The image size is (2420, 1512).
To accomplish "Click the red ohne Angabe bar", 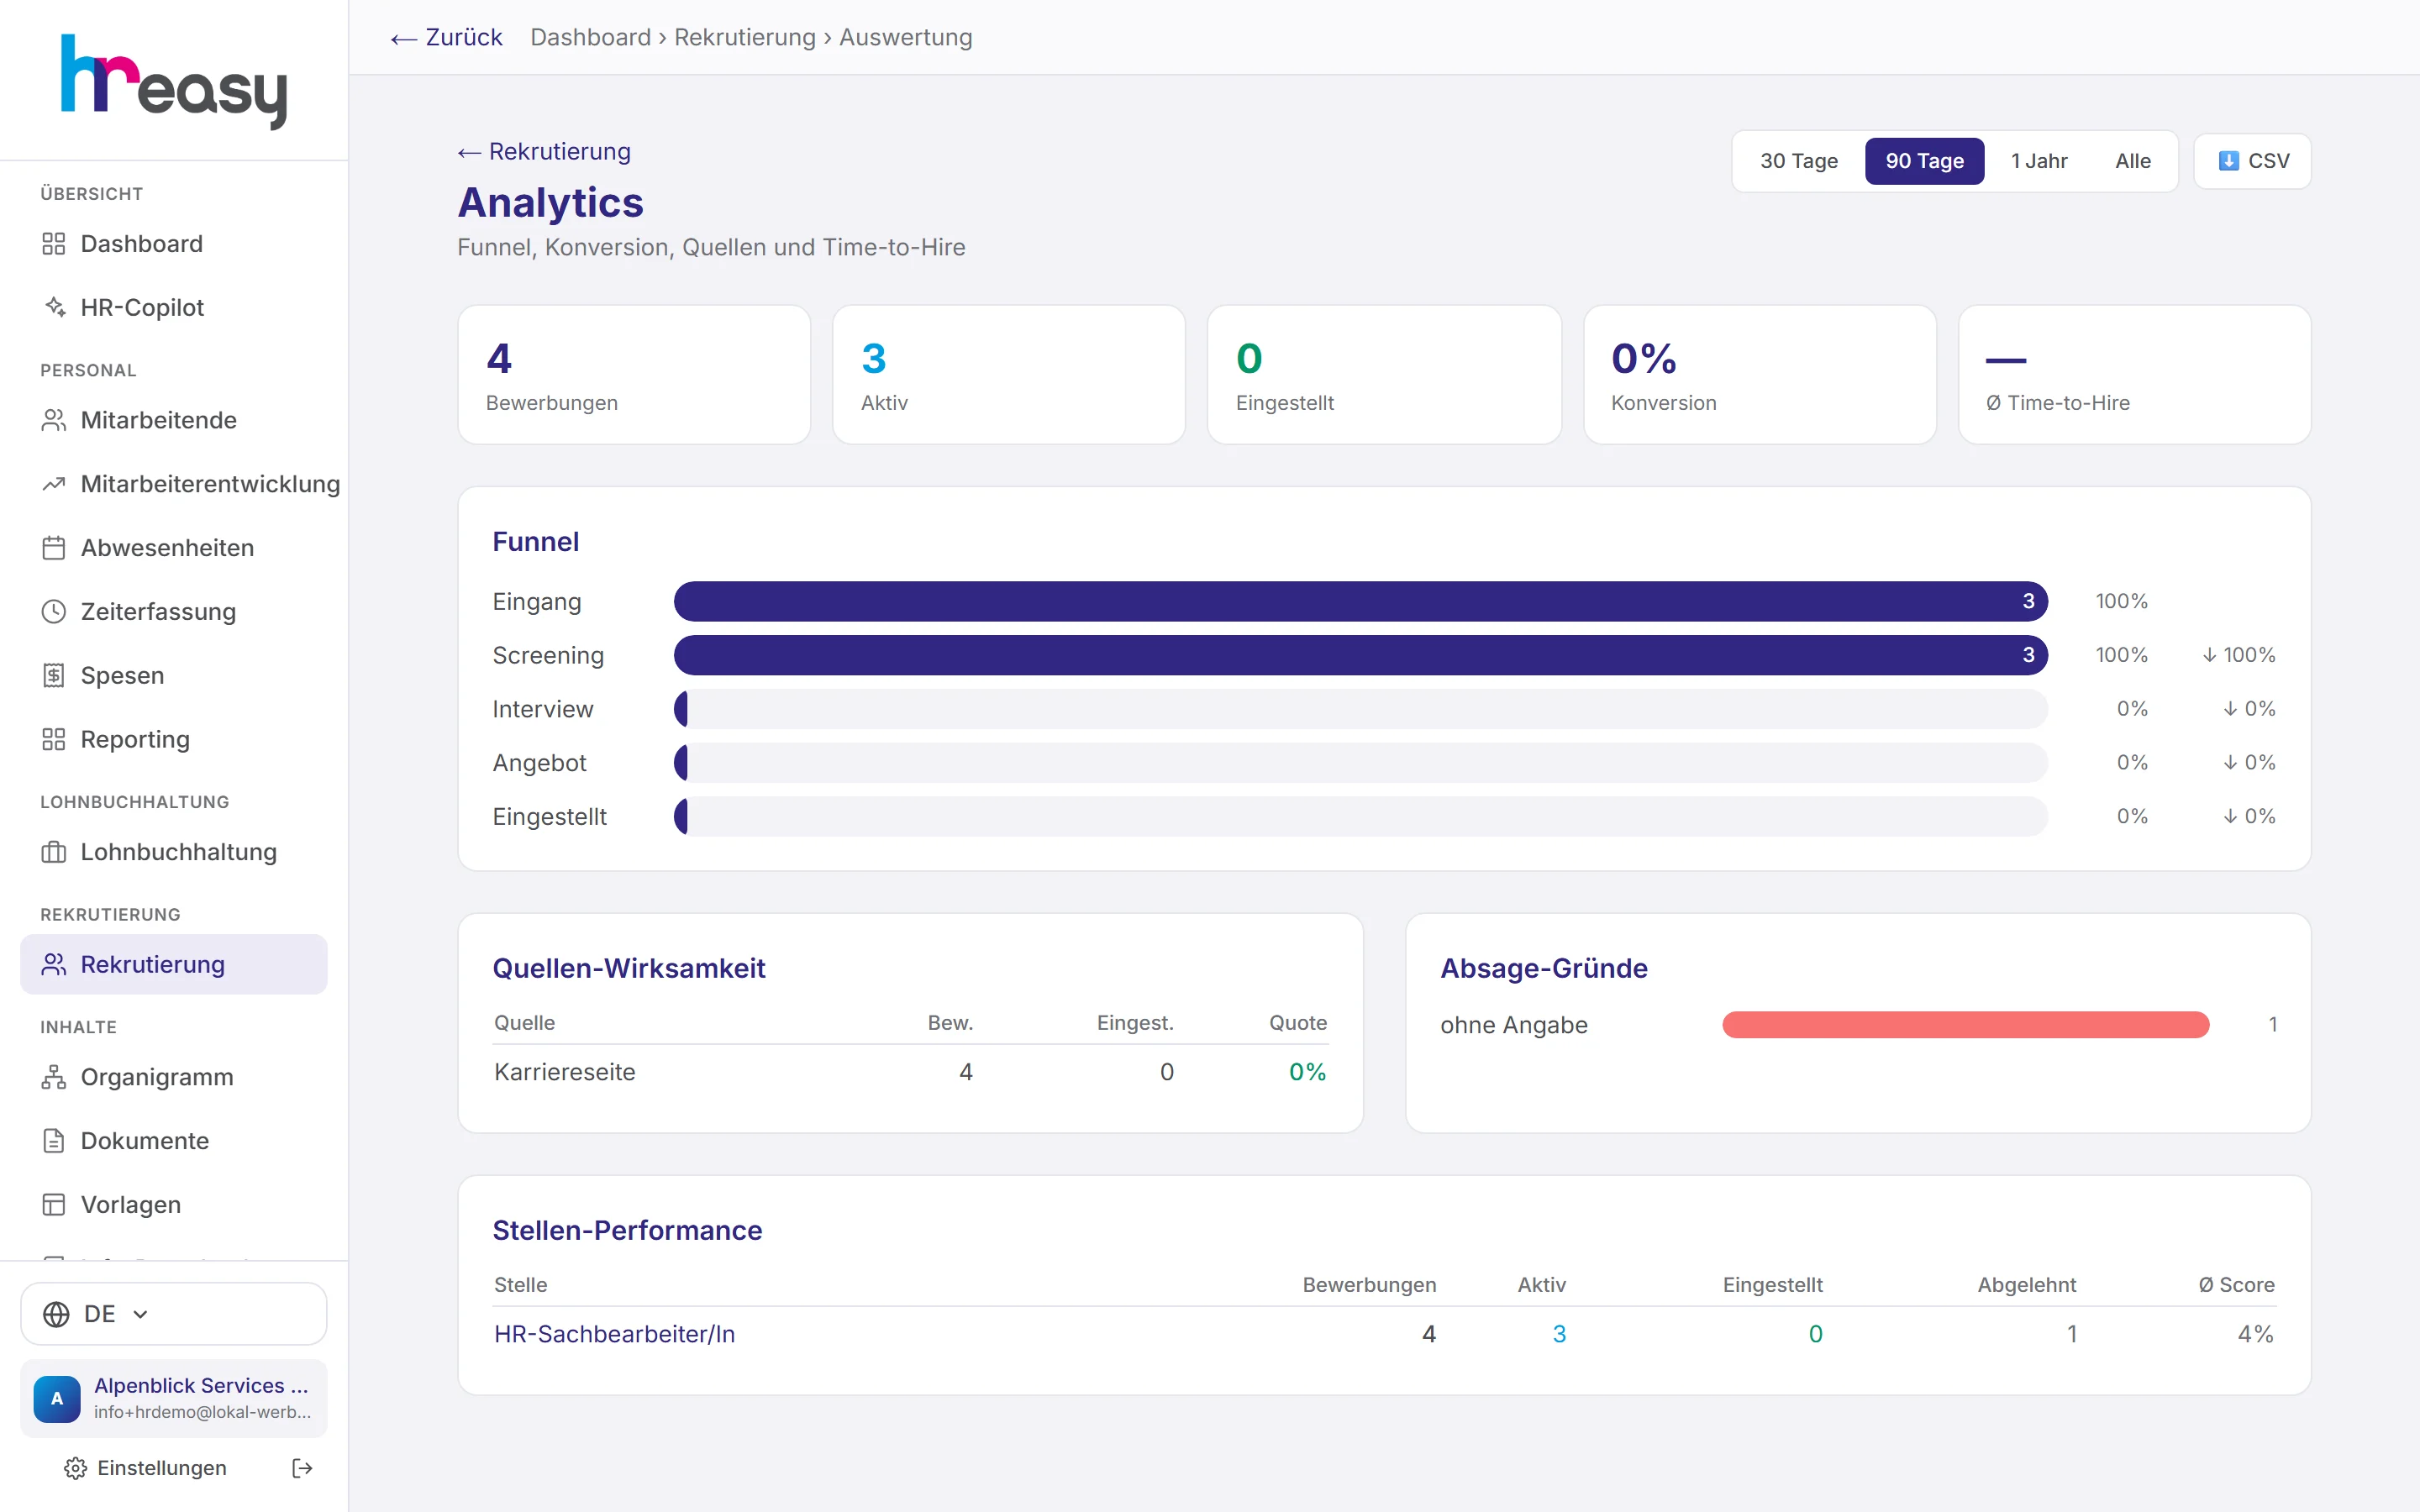I will (x=1965, y=1024).
